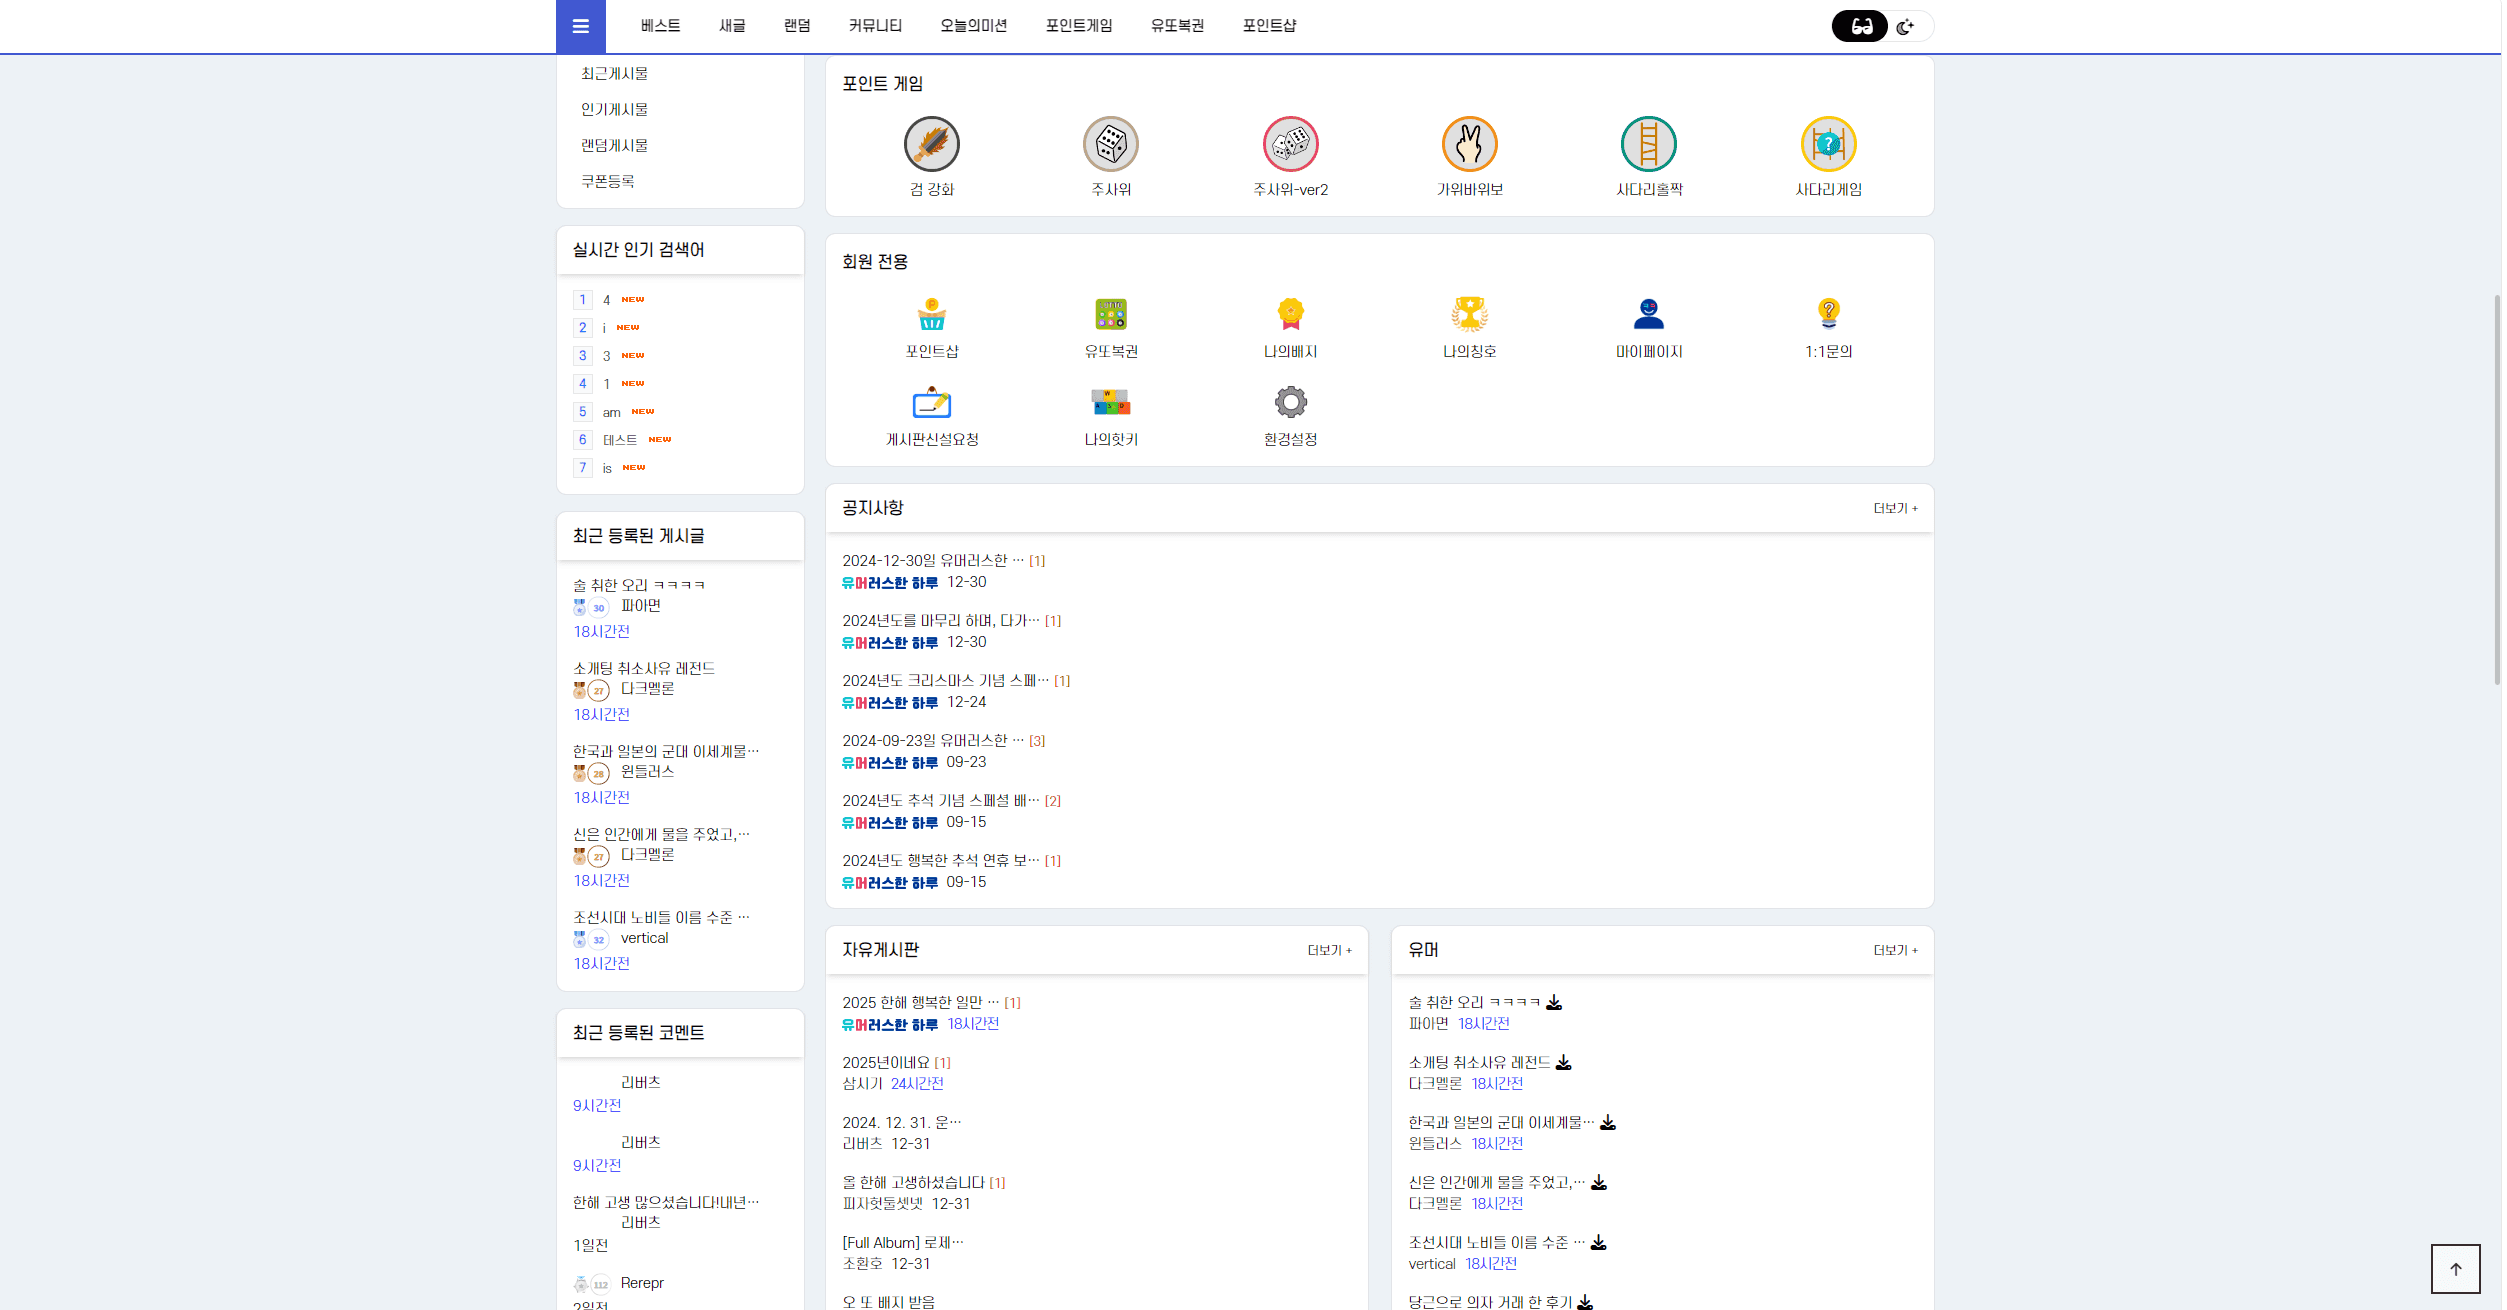Image resolution: width=2507 pixels, height=1310 pixels.
Task: Click the page vertical scrollbar
Action: coord(2497,490)
